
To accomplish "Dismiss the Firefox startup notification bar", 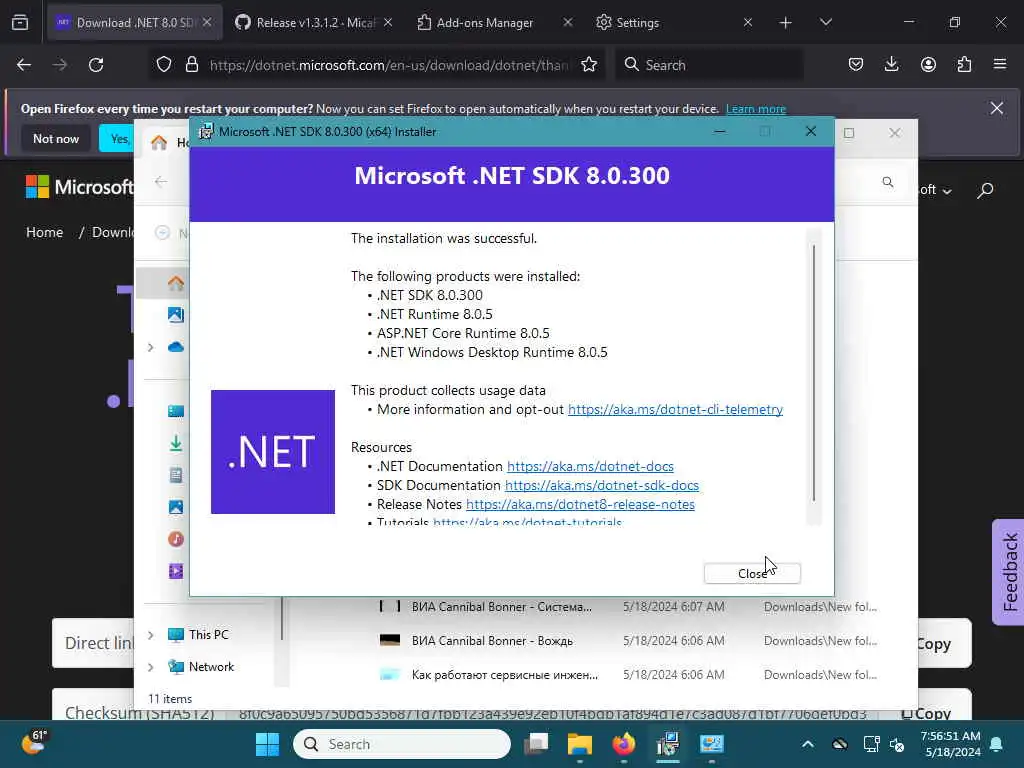I will pos(997,108).
